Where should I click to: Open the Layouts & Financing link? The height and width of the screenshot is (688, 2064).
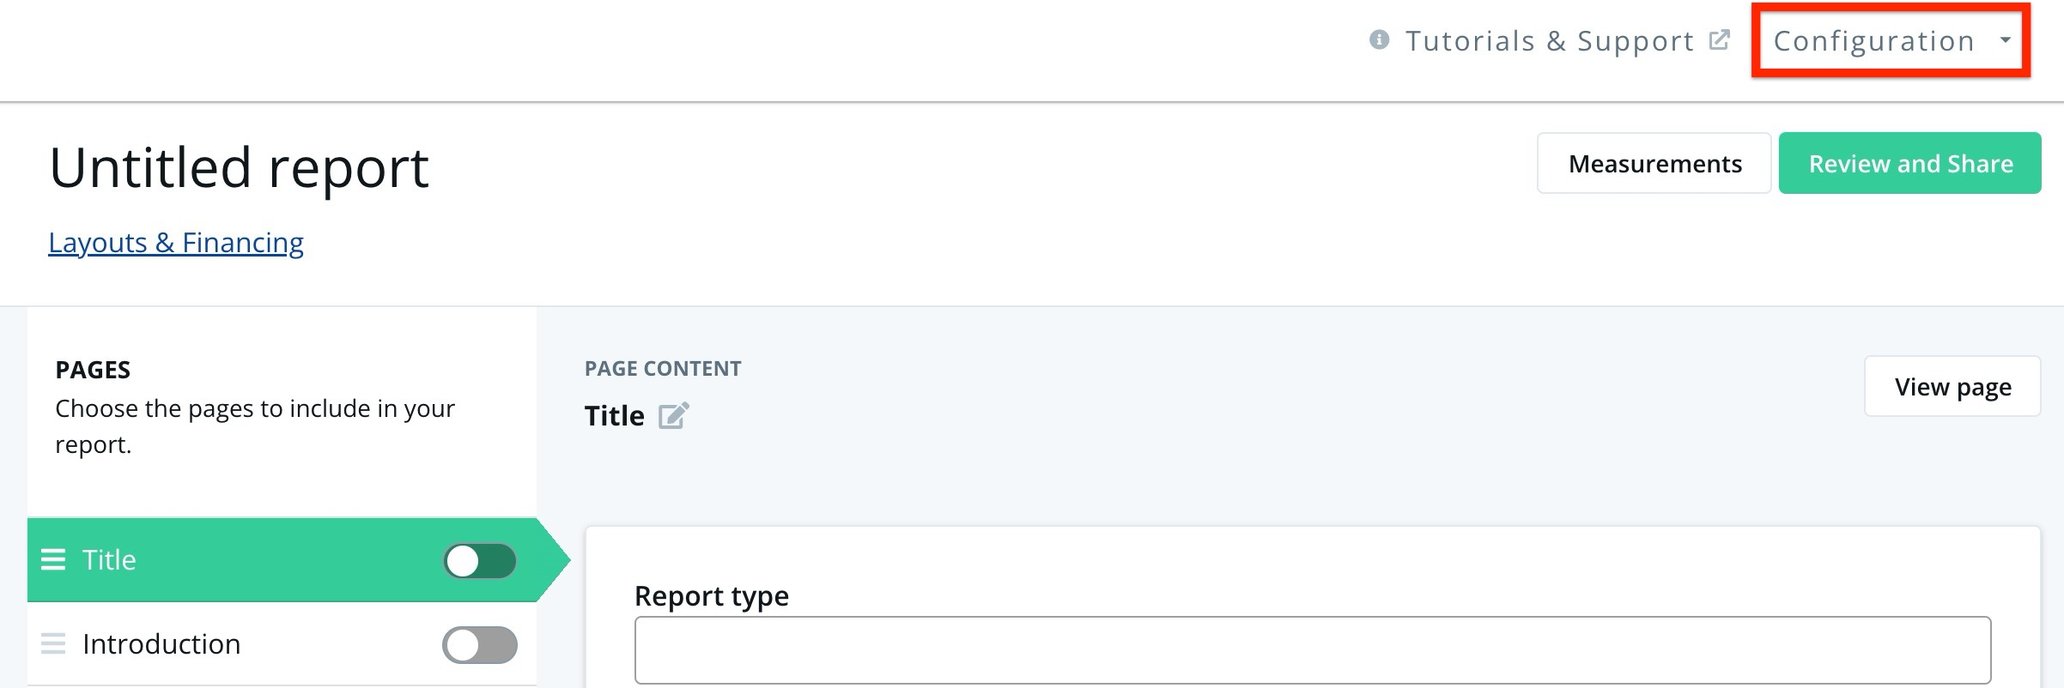[176, 242]
